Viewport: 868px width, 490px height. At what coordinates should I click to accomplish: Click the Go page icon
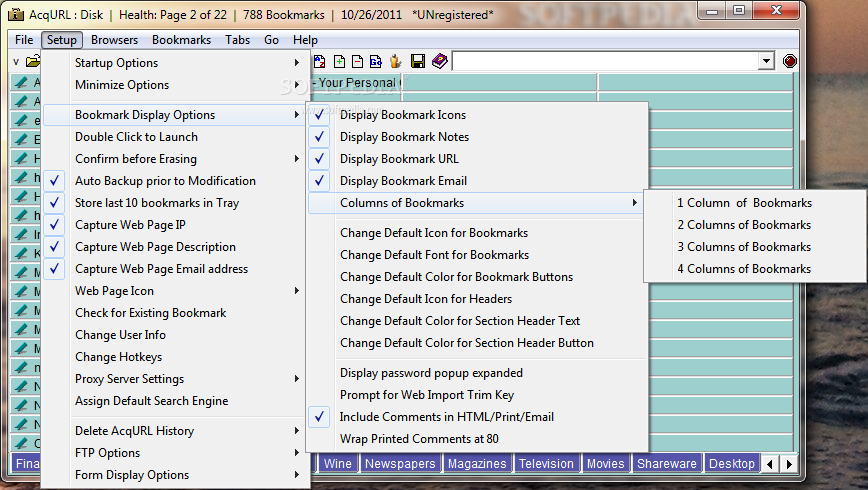point(376,61)
